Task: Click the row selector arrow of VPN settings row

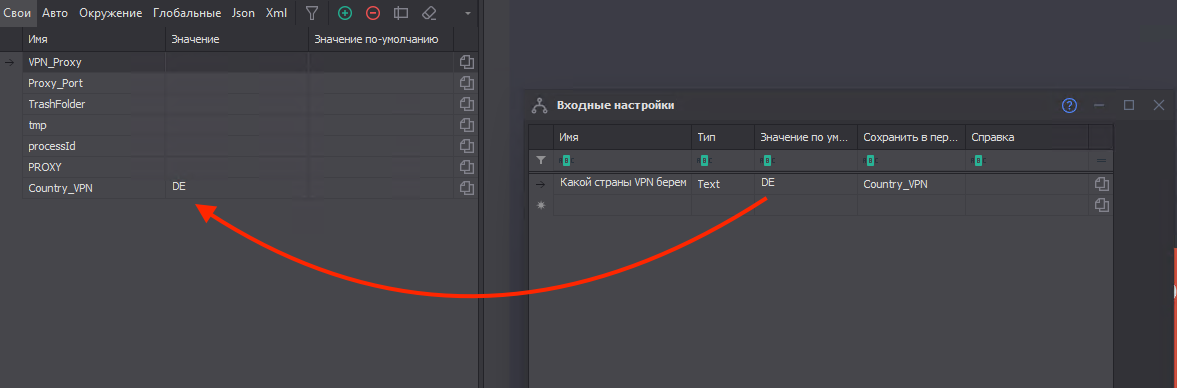Action: [541, 184]
